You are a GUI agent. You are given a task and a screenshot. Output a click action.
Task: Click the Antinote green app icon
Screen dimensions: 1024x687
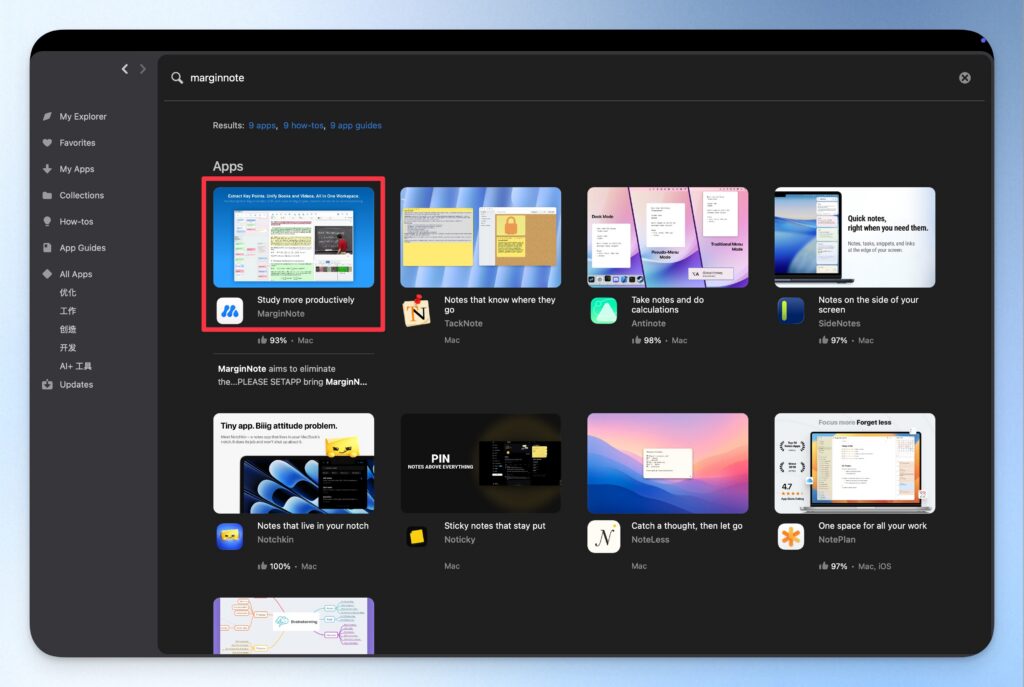pos(604,311)
